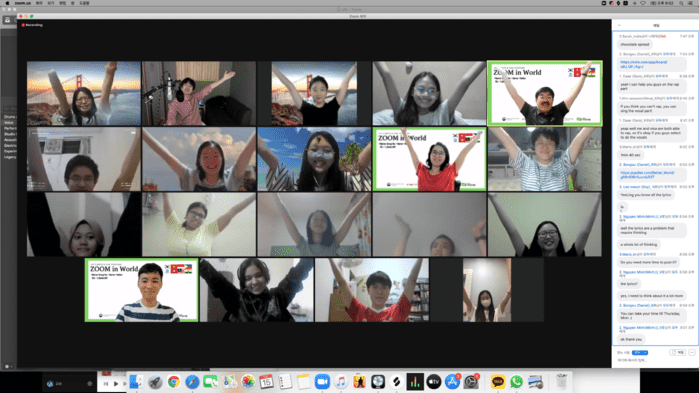Open the App Store dock icon

pos(452,382)
